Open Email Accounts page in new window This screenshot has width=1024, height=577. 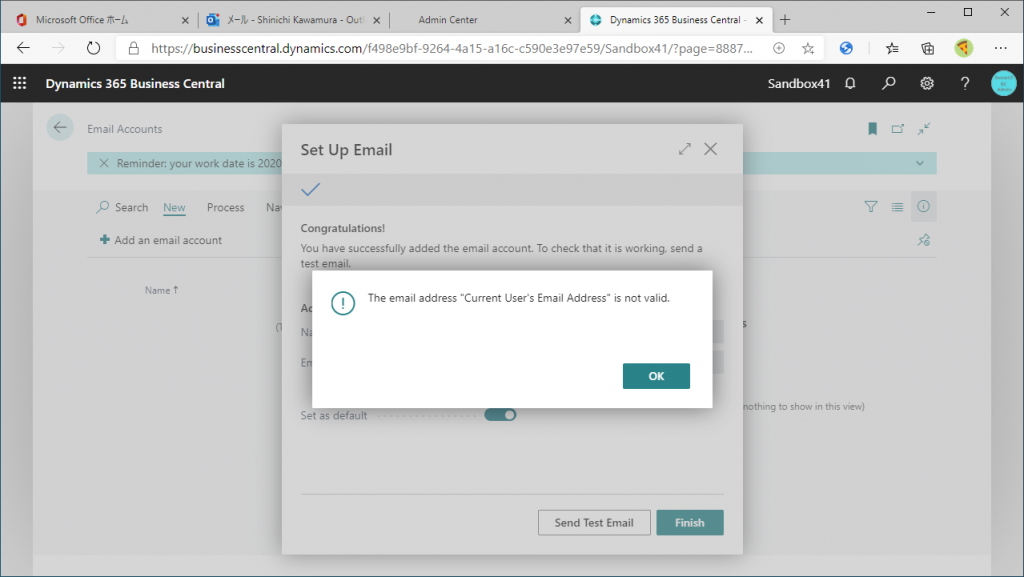(898, 129)
